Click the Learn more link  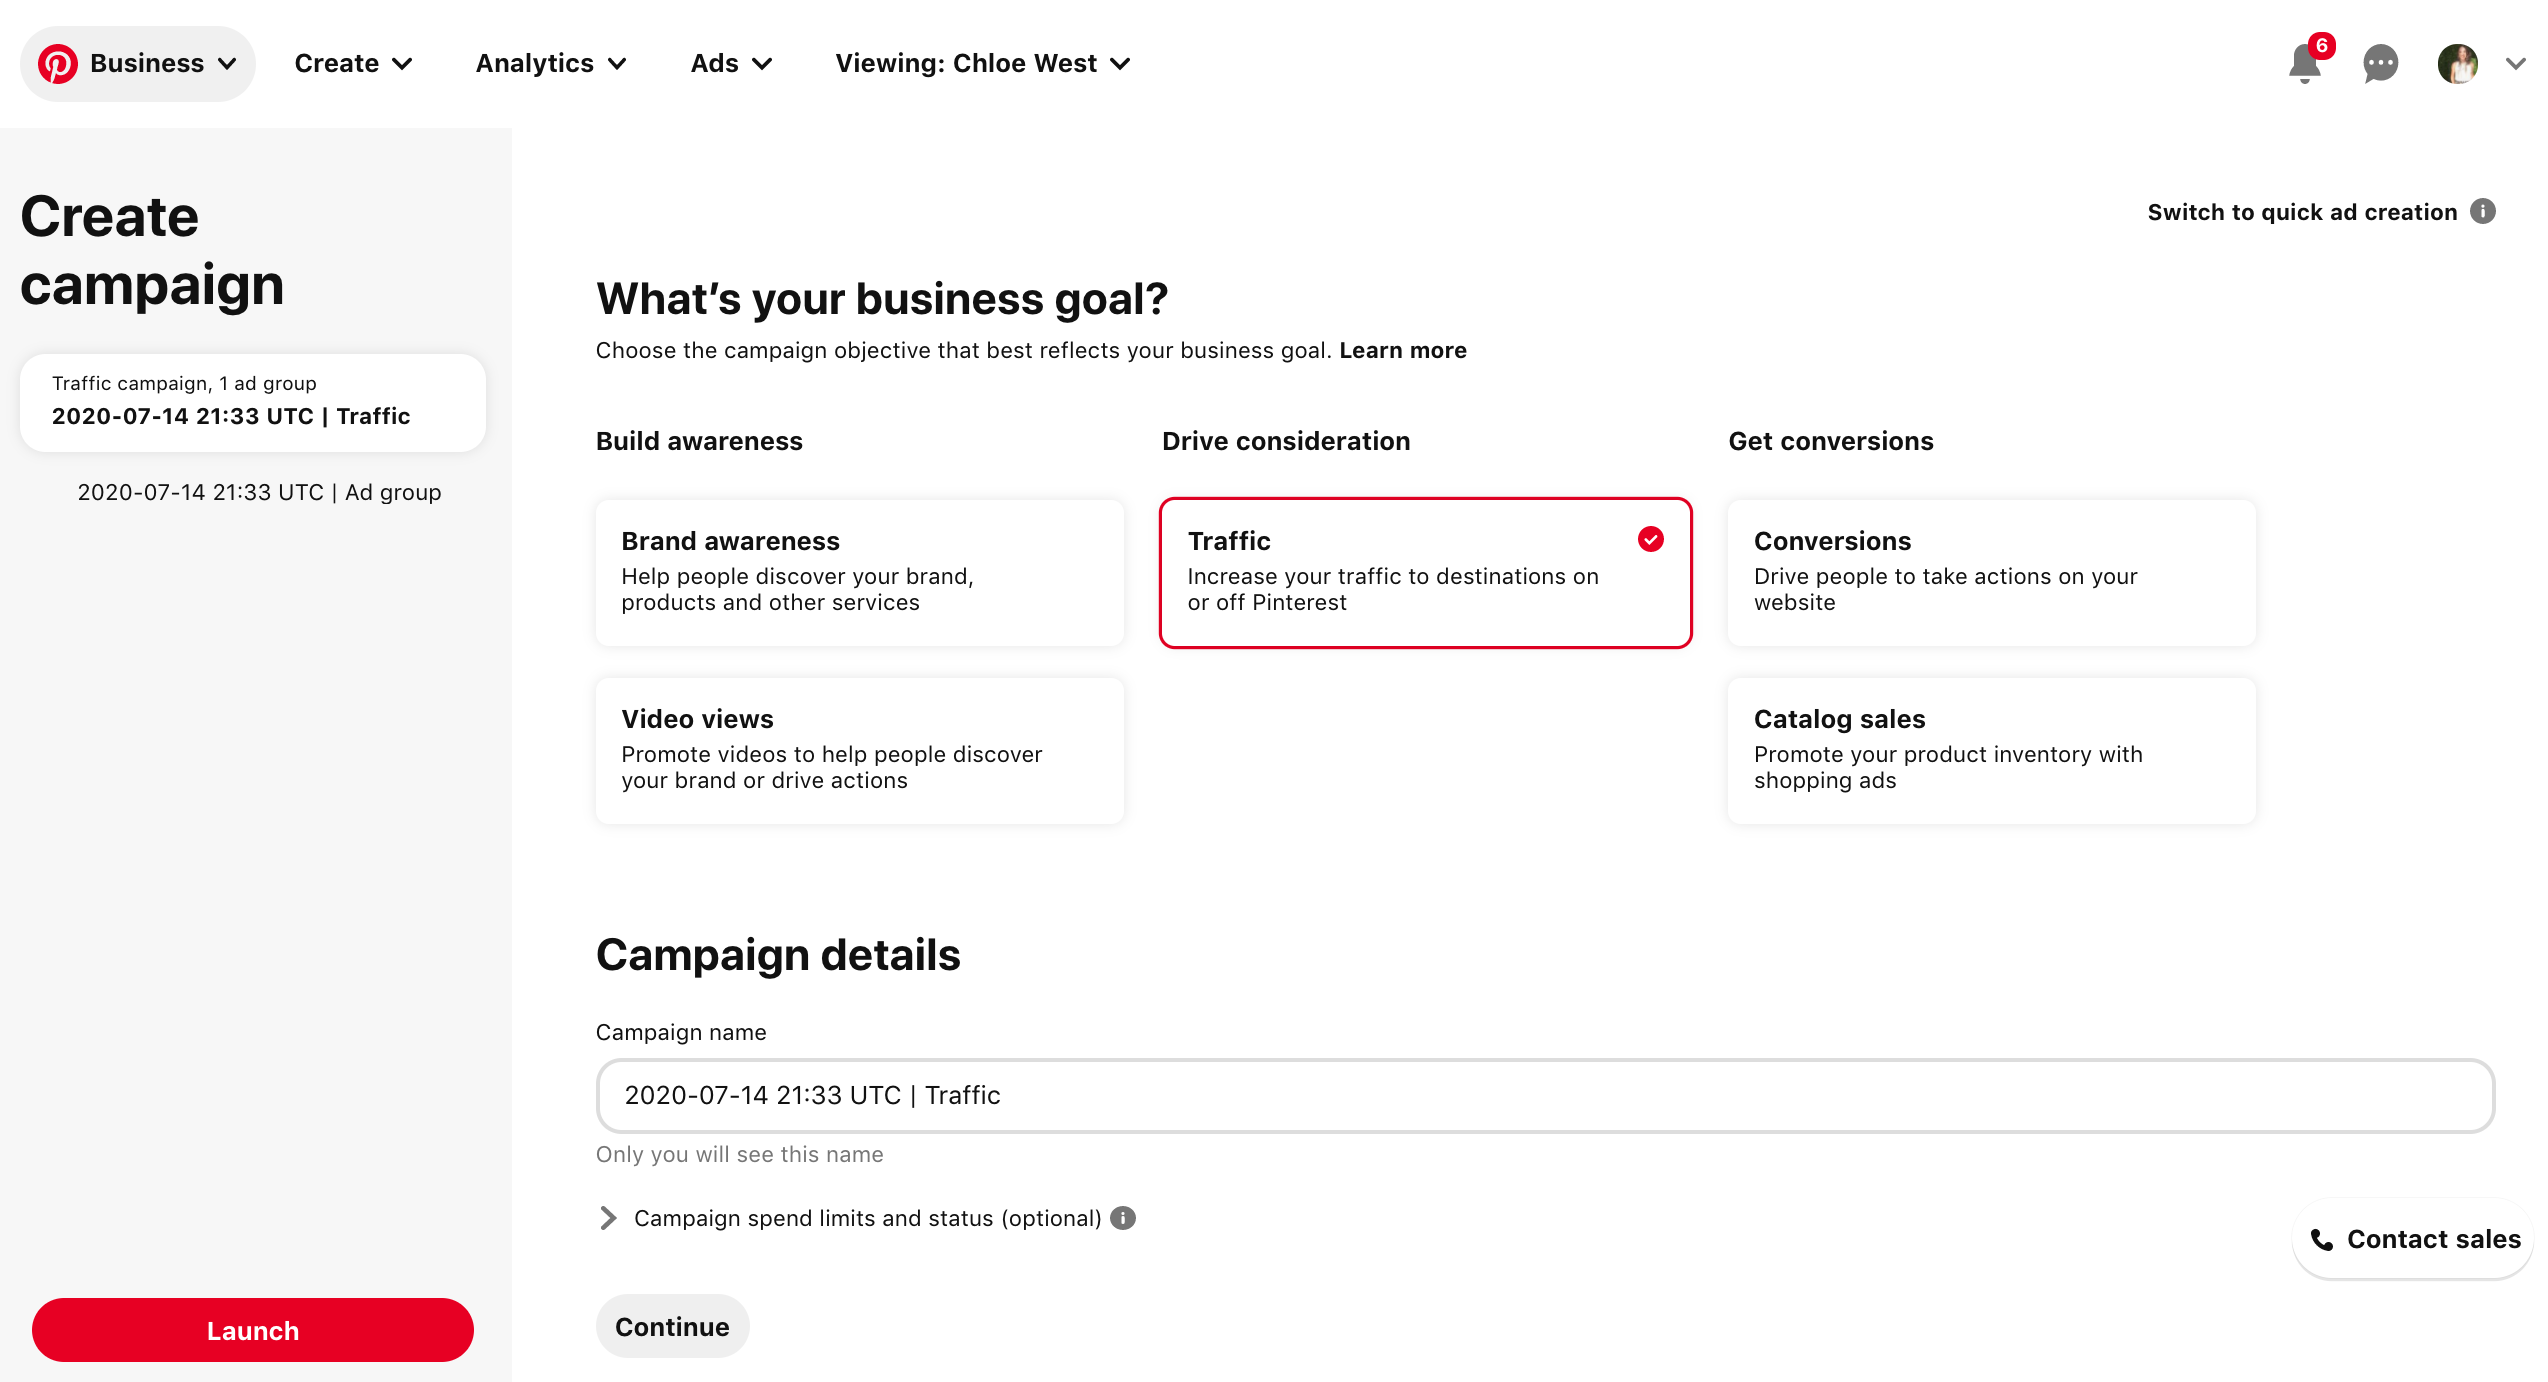(1402, 350)
